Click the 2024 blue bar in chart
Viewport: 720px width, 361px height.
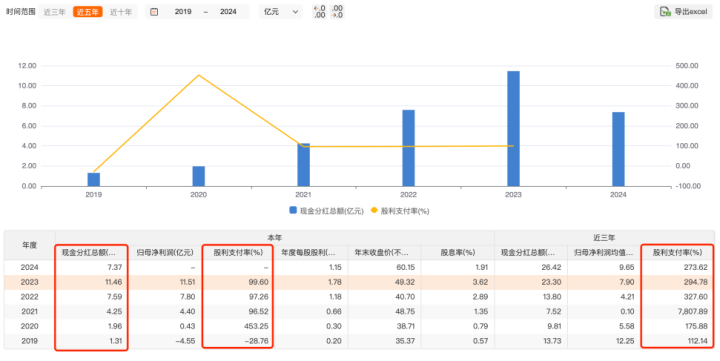[x=618, y=149]
